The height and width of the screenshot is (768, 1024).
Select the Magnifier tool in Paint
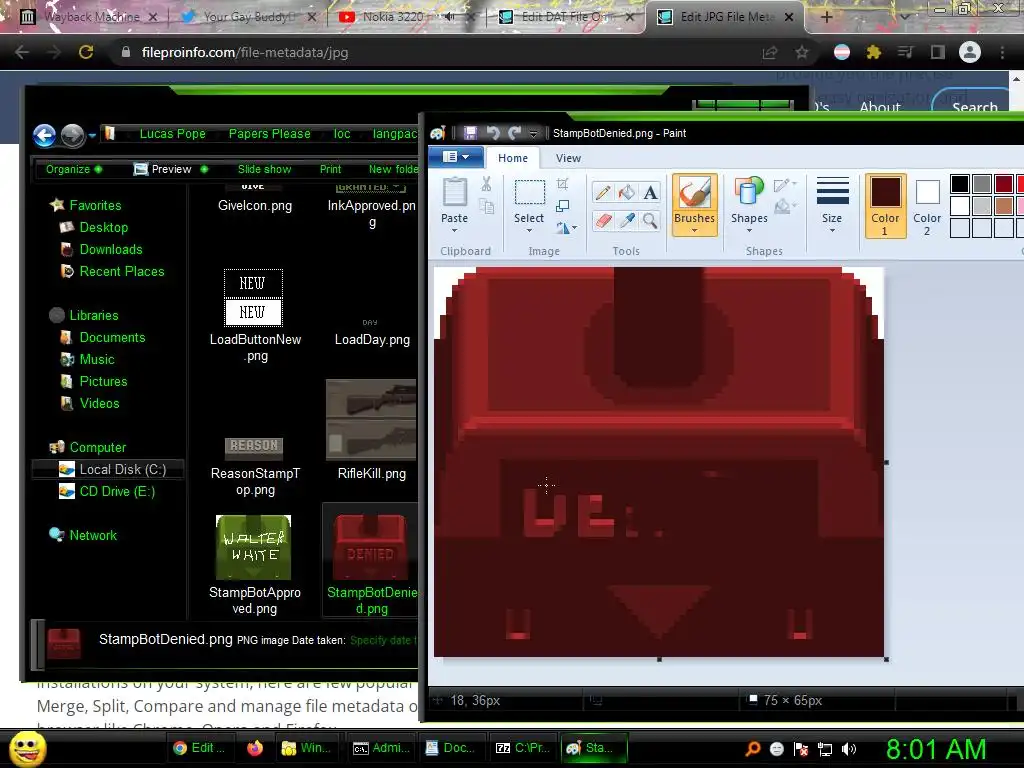pos(650,221)
